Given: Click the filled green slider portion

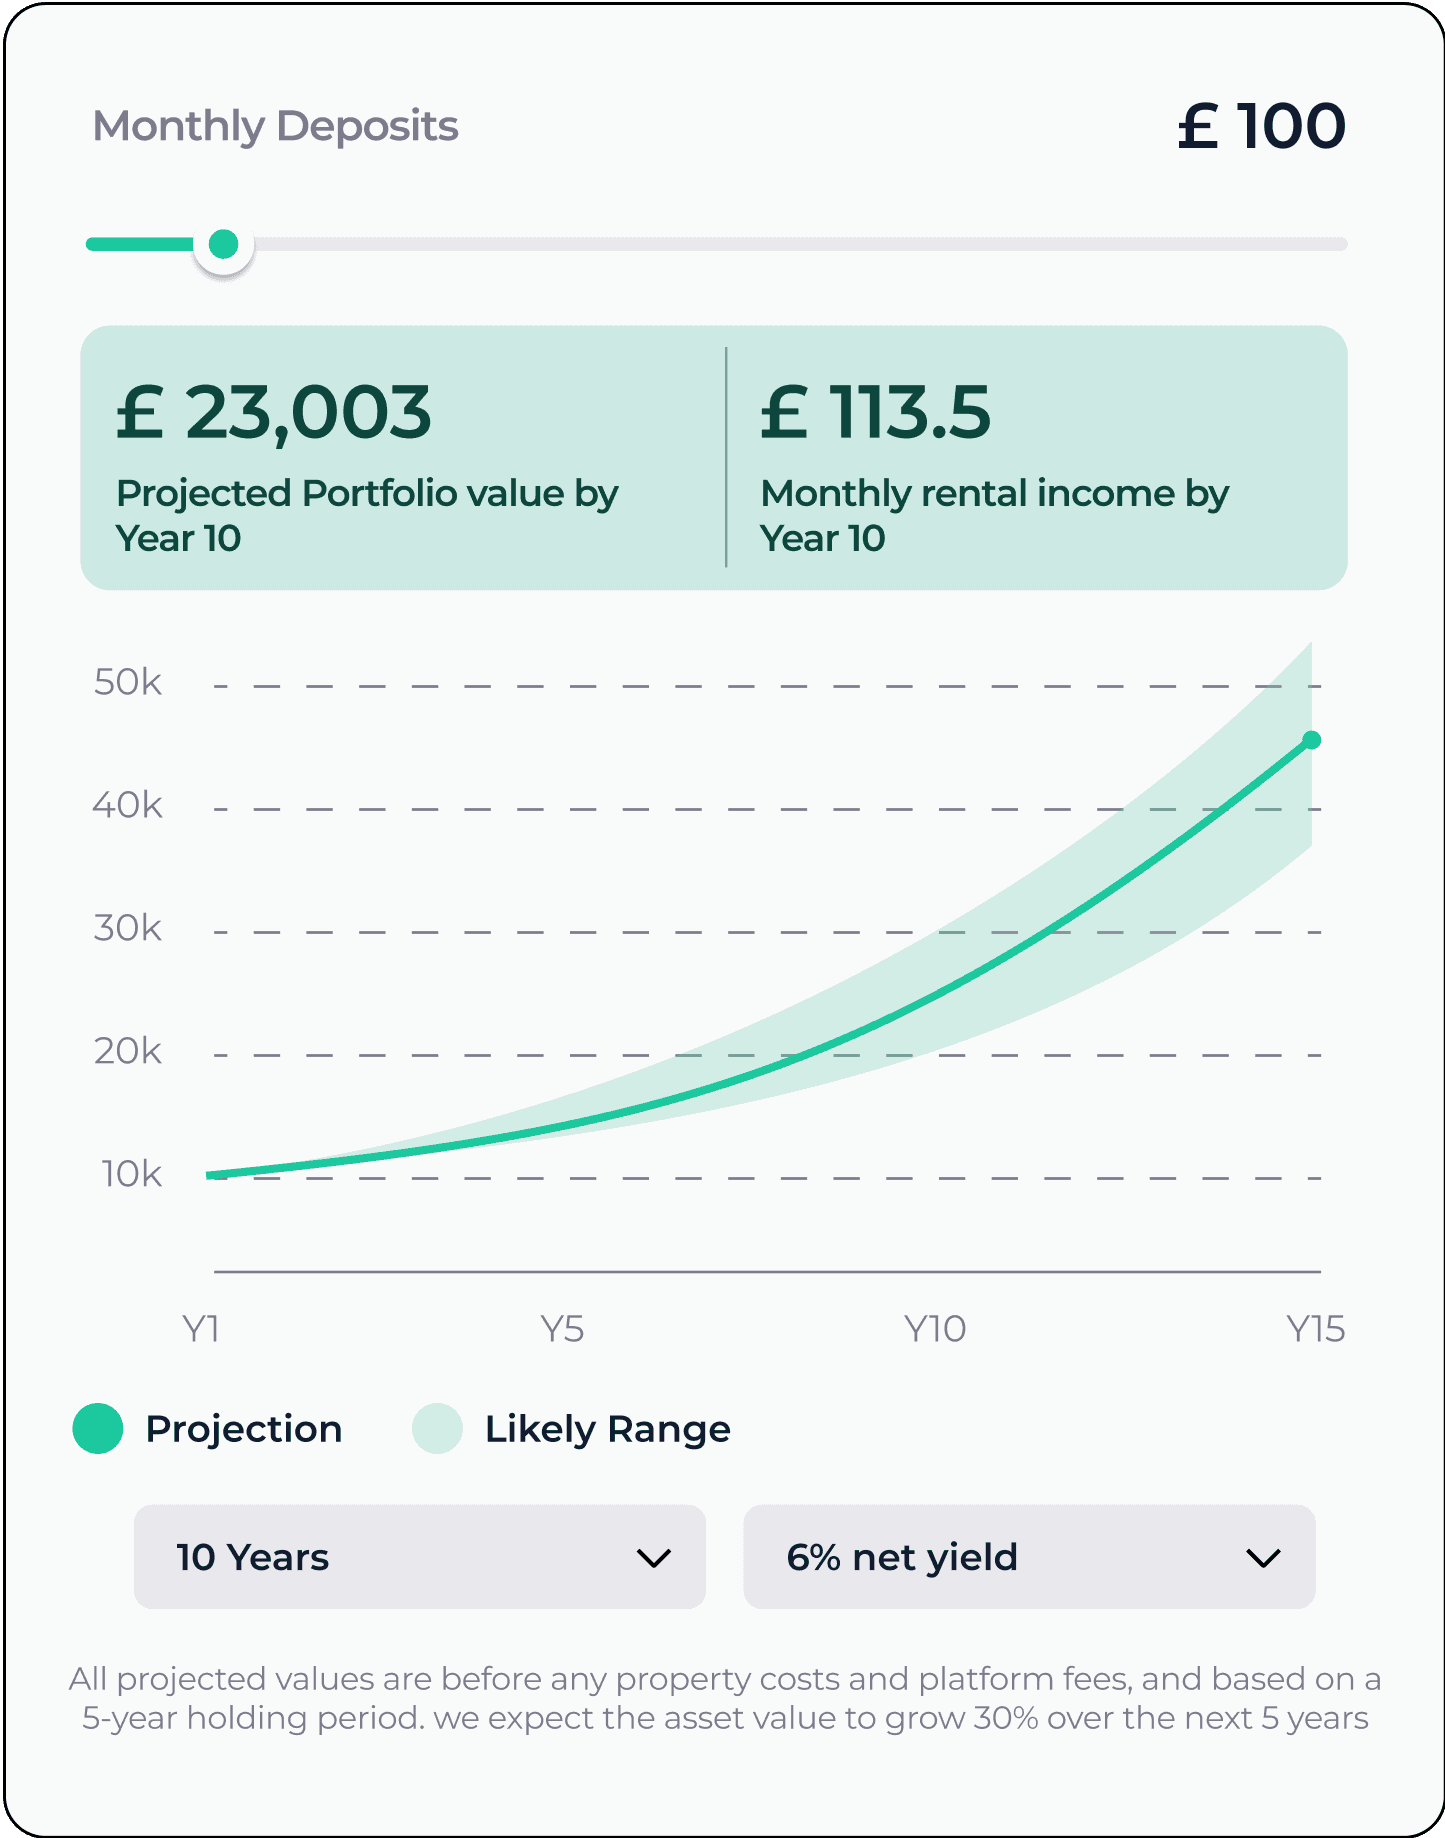Looking at the screenshot, I should 140,244.
